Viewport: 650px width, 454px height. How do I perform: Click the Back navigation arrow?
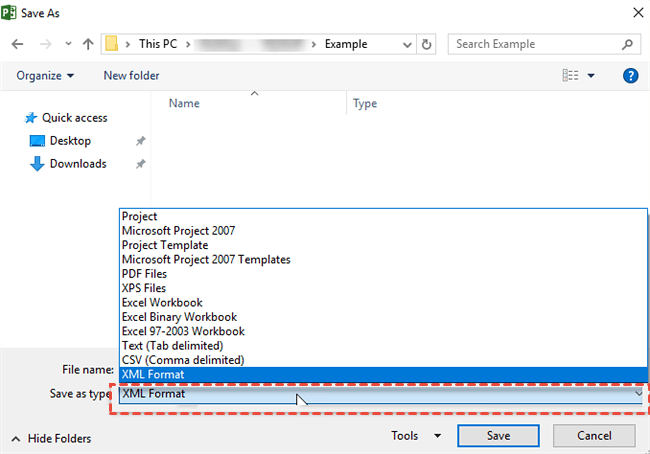click(17, 44)
